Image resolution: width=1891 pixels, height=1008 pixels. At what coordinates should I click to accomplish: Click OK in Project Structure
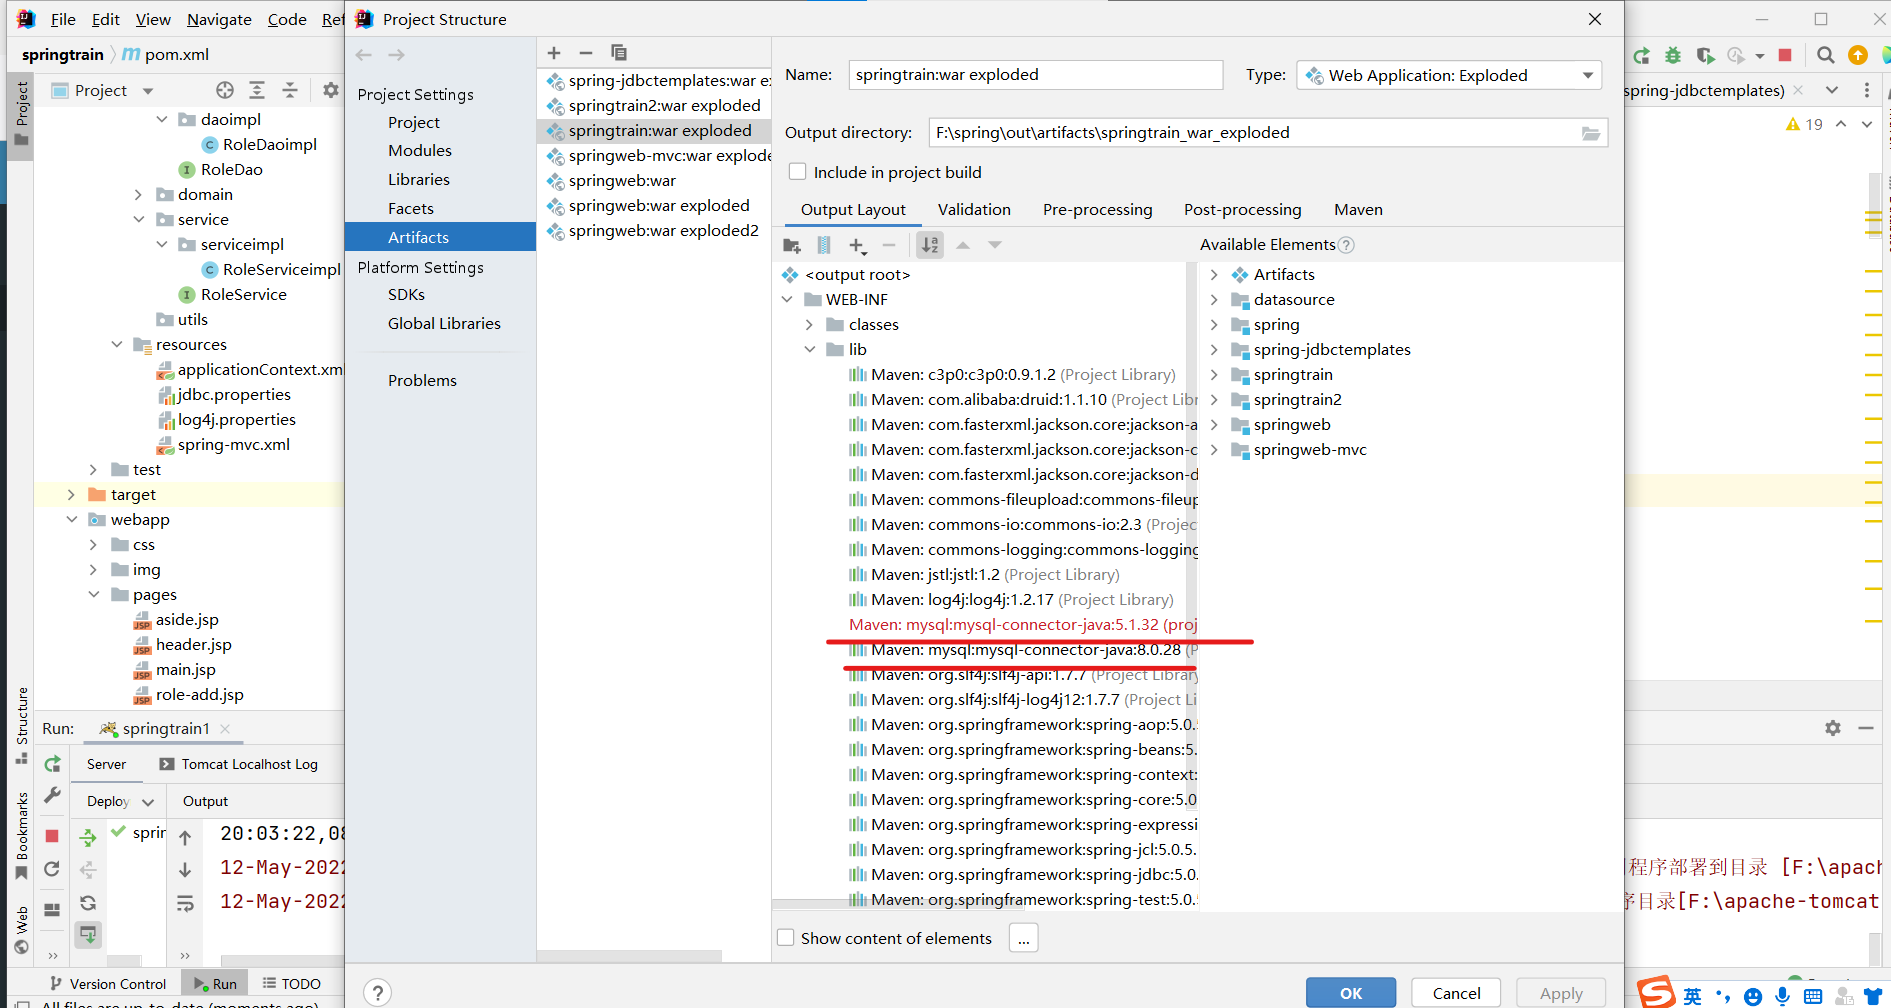point(1351,993)
